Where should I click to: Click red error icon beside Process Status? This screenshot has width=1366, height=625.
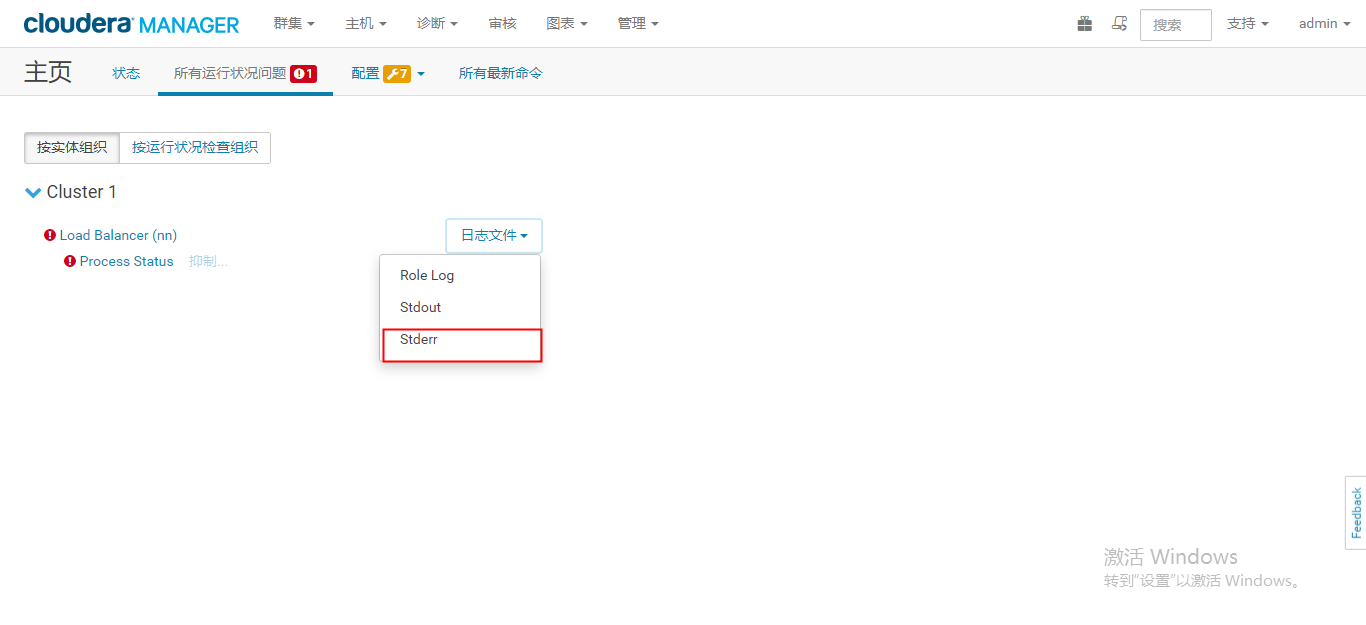click(70, 261)
